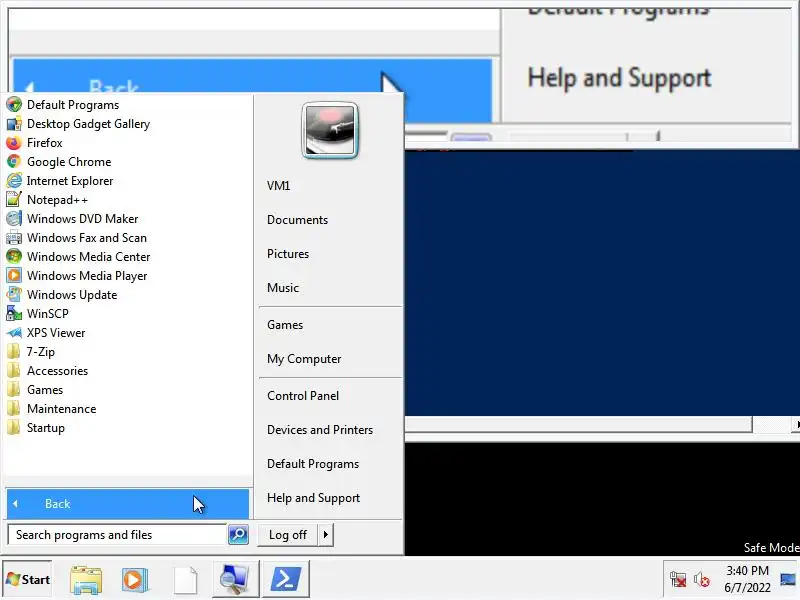
Task: Click muted volume tray icon
Action: click(x=702, y=580)
